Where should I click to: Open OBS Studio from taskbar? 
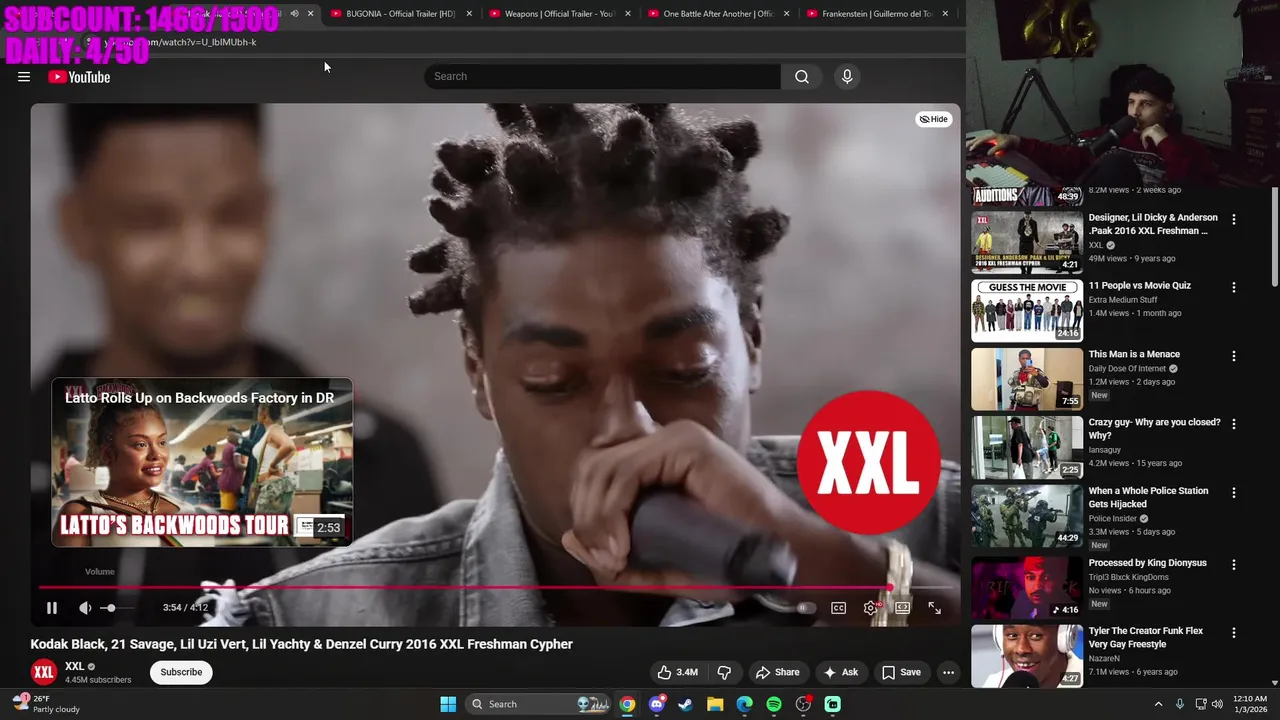pos(803,704)
